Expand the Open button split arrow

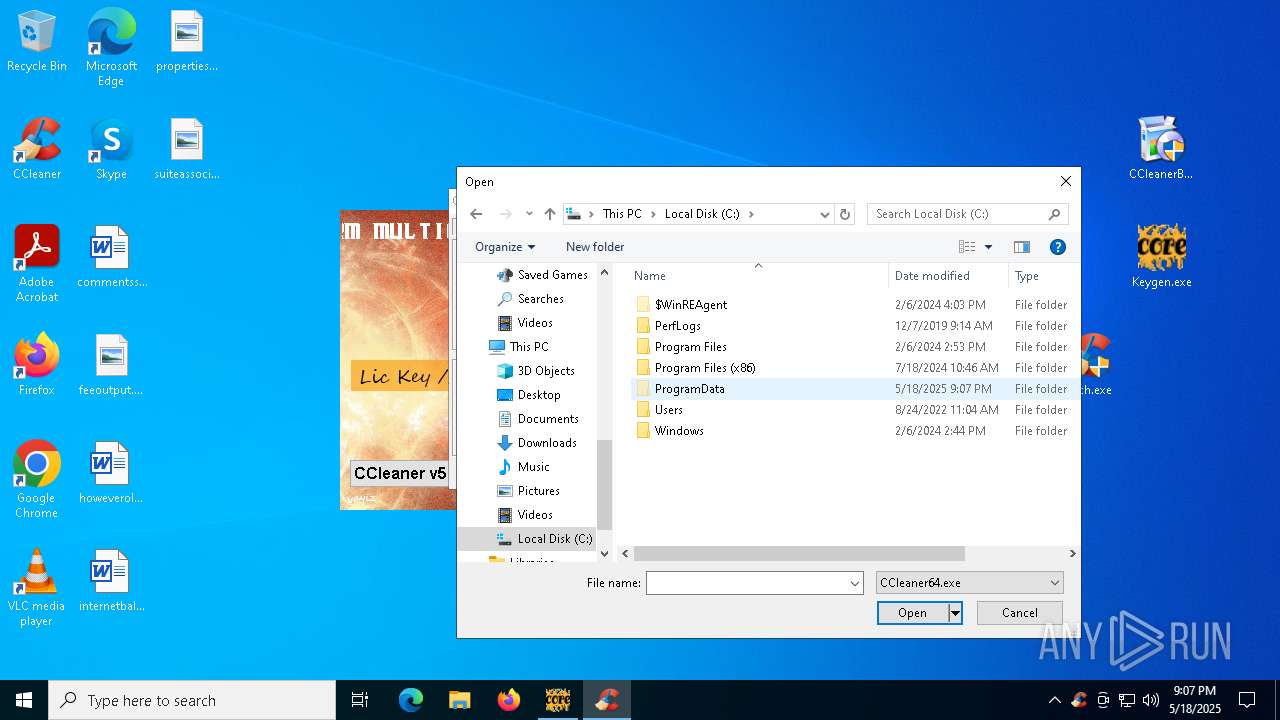955,613
